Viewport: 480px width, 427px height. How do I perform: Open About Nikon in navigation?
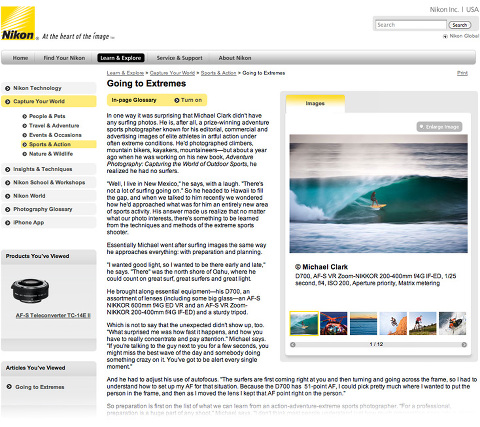pyautogui.click(x=235, y=58)
